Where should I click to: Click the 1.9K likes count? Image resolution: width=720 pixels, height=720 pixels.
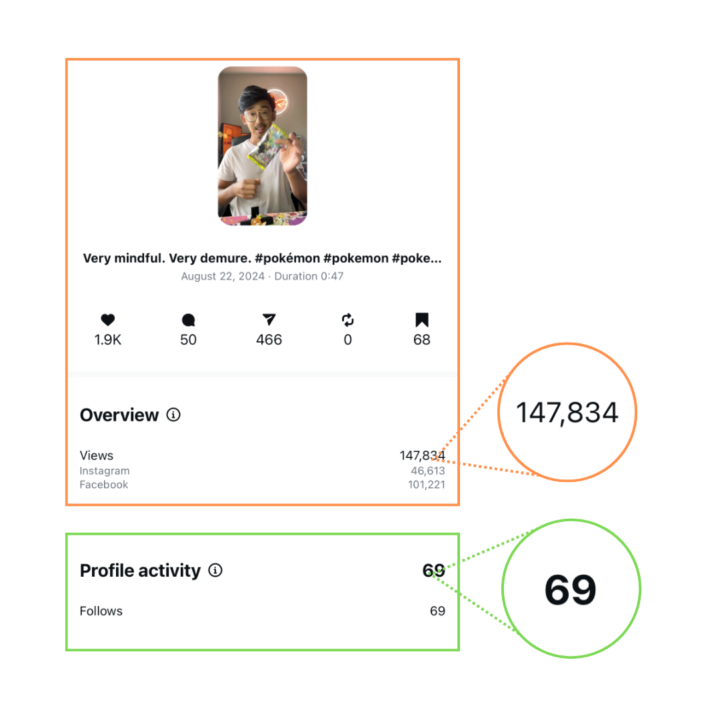pos(108,340)
